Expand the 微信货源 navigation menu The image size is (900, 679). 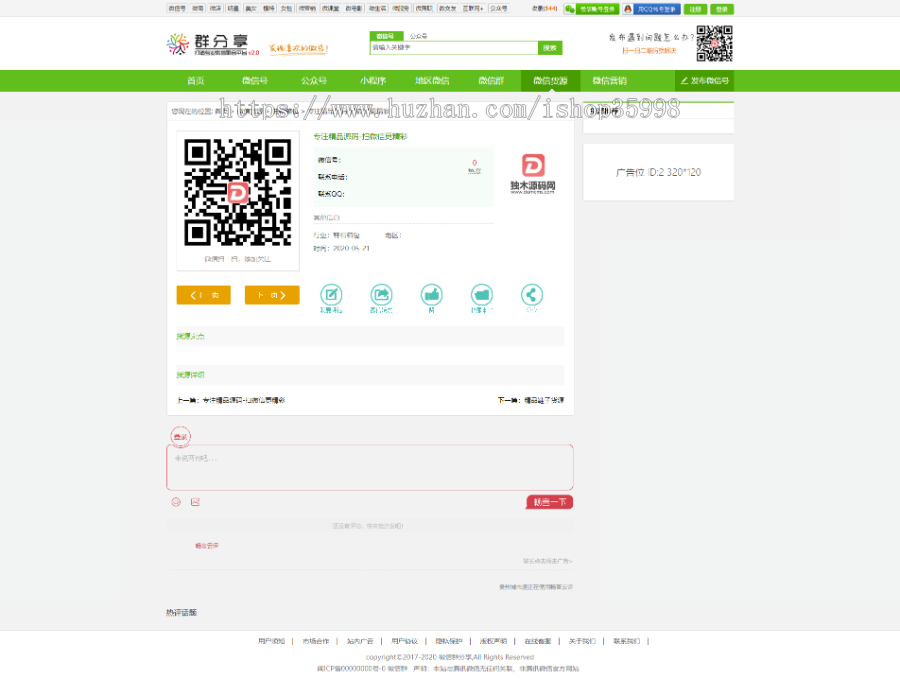pos(551,81)
